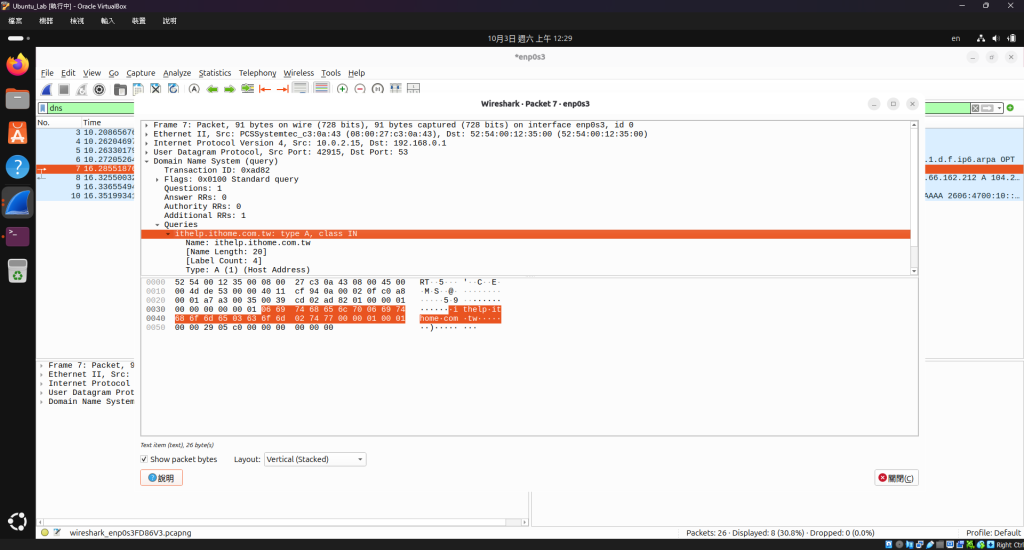The width and height of the screenshot is (1024, 550).
Task: Click the 關閉(C) close button
Action: [896, 478]
